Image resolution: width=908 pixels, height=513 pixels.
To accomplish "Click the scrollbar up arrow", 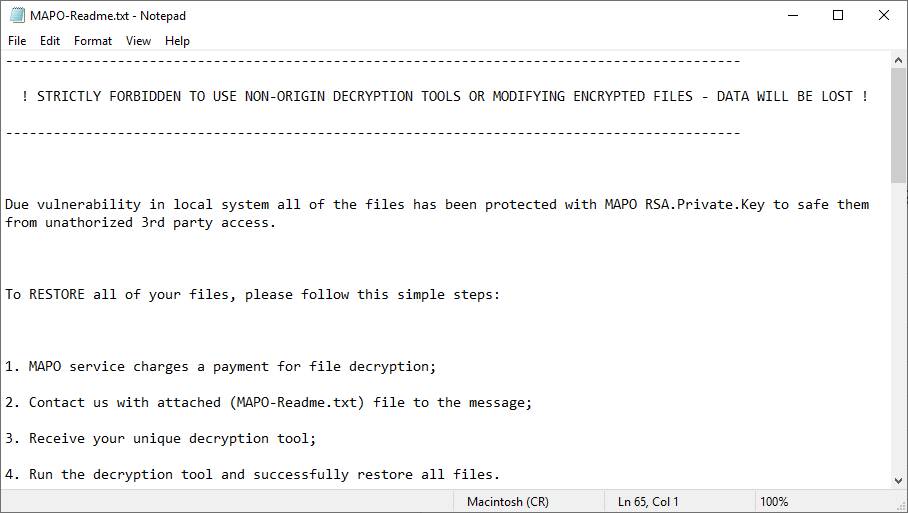I will tap(899, 60).
